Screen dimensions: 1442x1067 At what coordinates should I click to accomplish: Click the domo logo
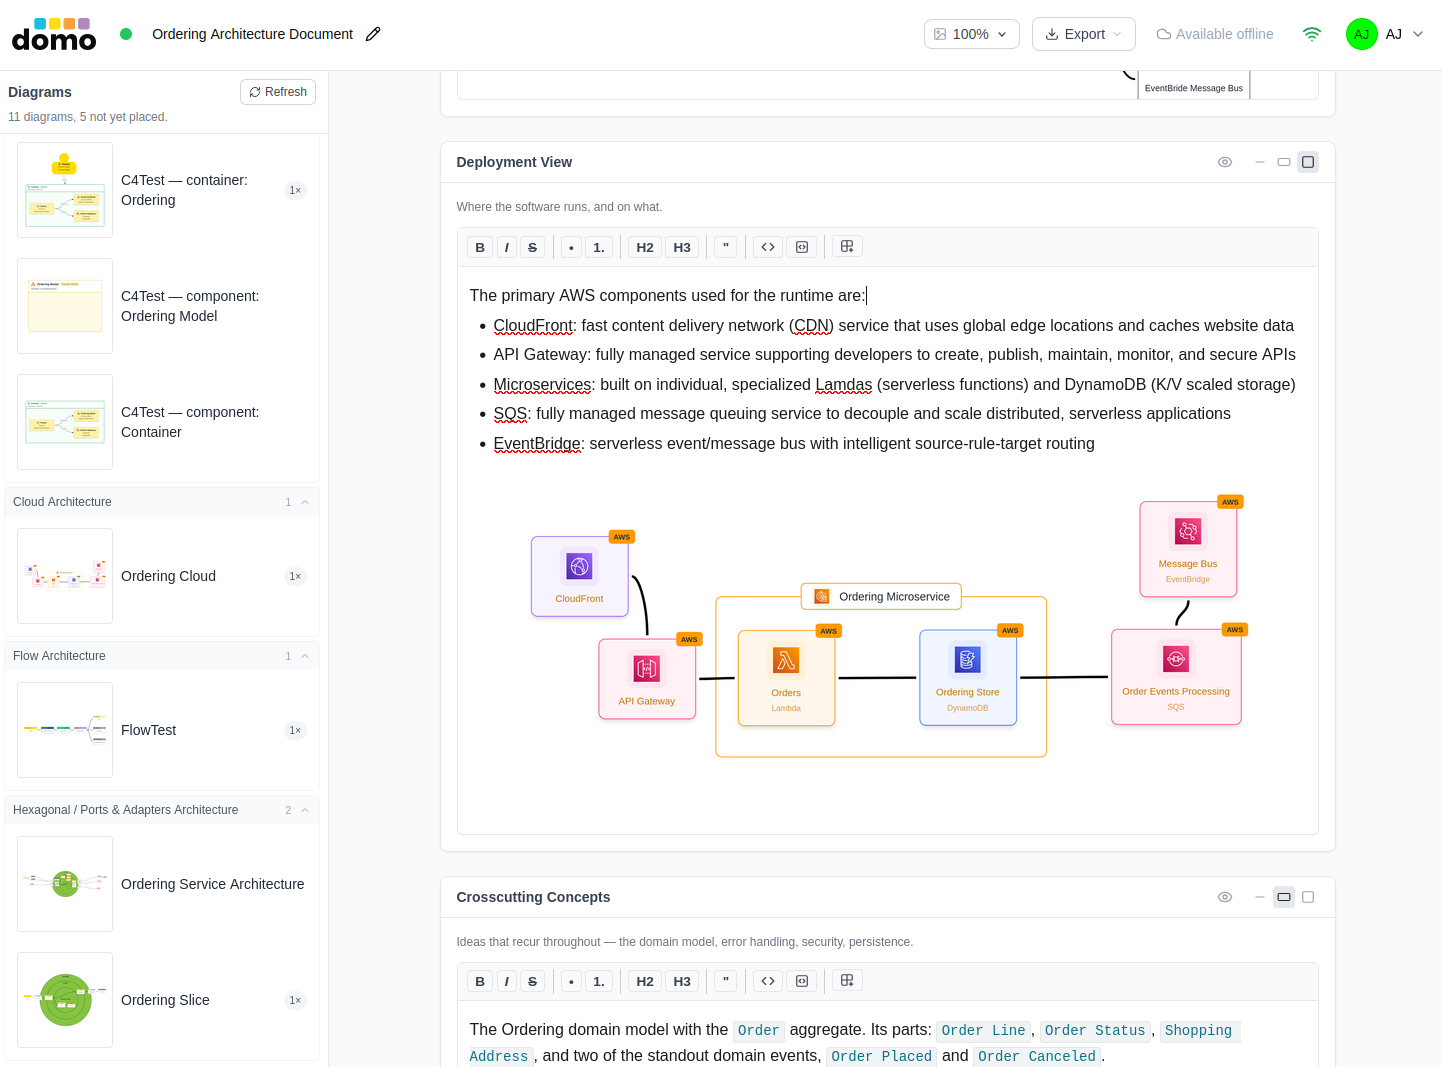coord(54,34)
